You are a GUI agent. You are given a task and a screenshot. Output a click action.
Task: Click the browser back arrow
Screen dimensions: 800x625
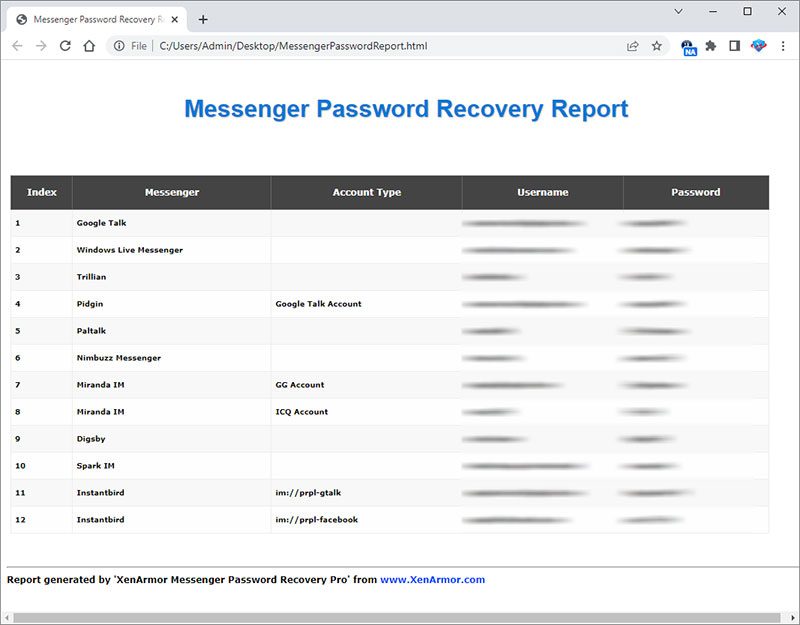pos(17,46)
